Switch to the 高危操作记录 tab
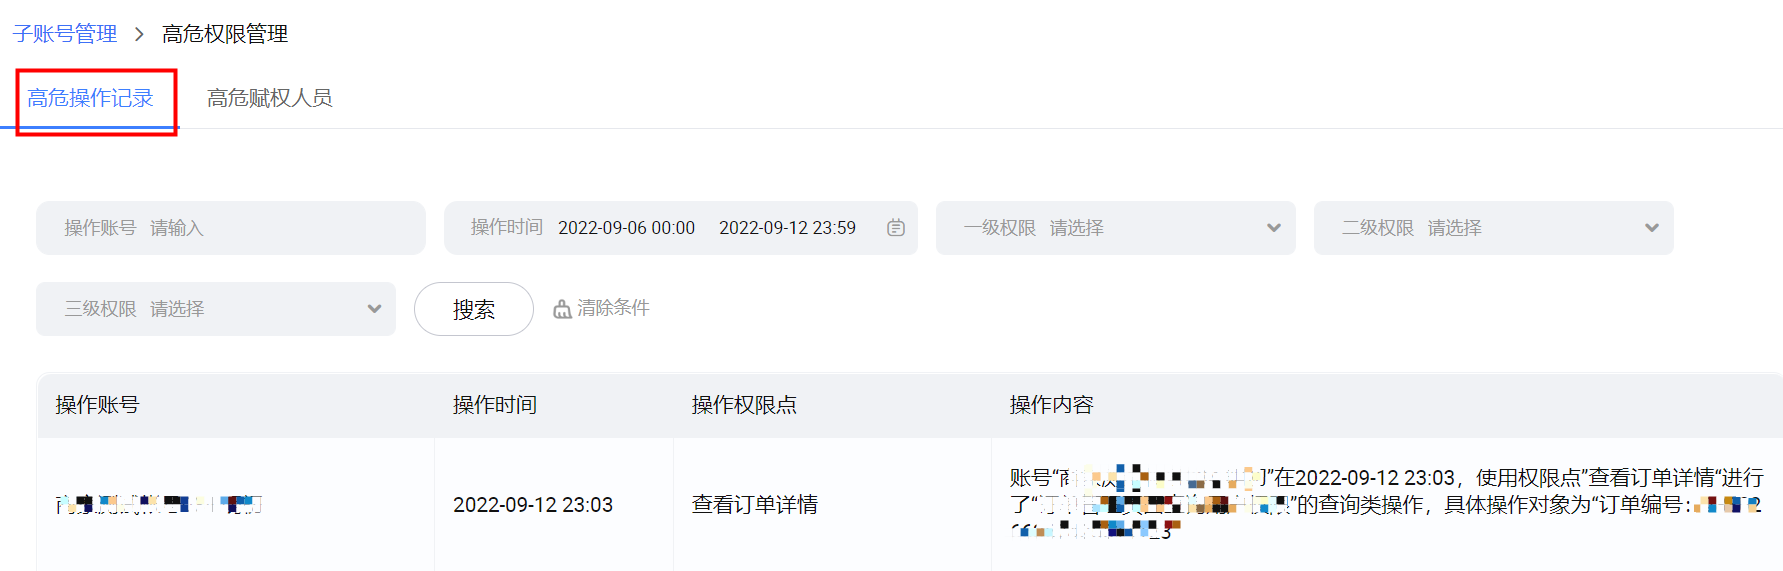Viewport: 1783px width, 571px height. pos(90,98)
